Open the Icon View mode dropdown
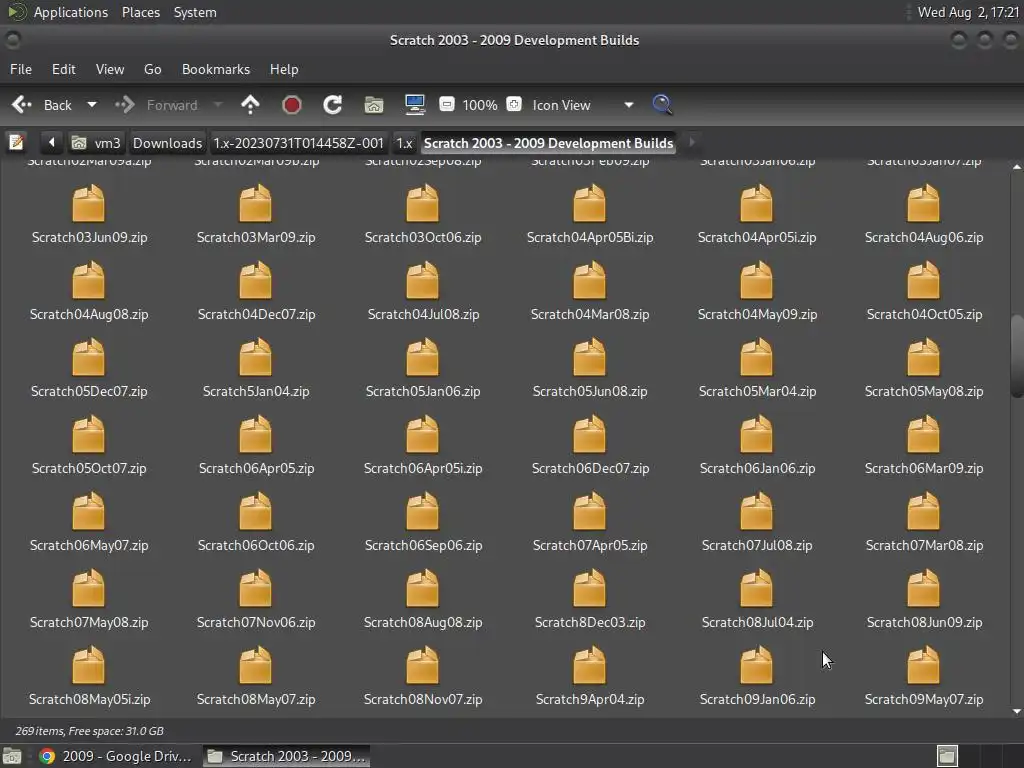1024x768 pixels. coord(583,104)
